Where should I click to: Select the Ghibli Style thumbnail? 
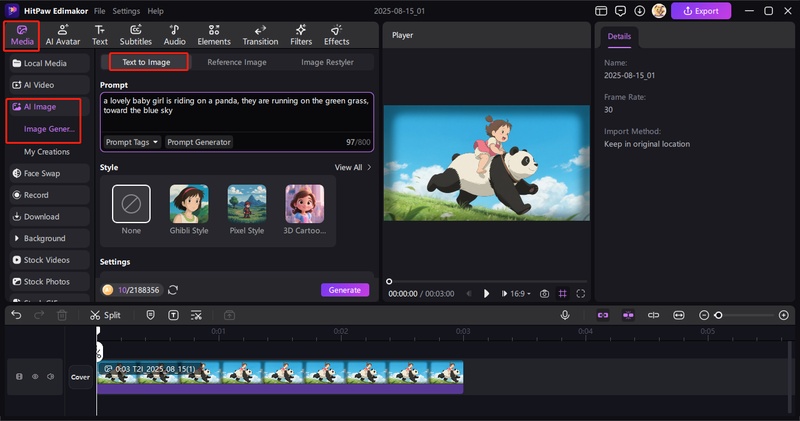click(x=189, y=204)
